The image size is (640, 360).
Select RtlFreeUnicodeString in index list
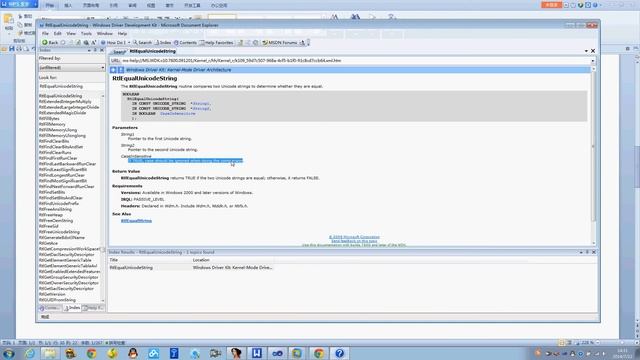click(59, 232)
